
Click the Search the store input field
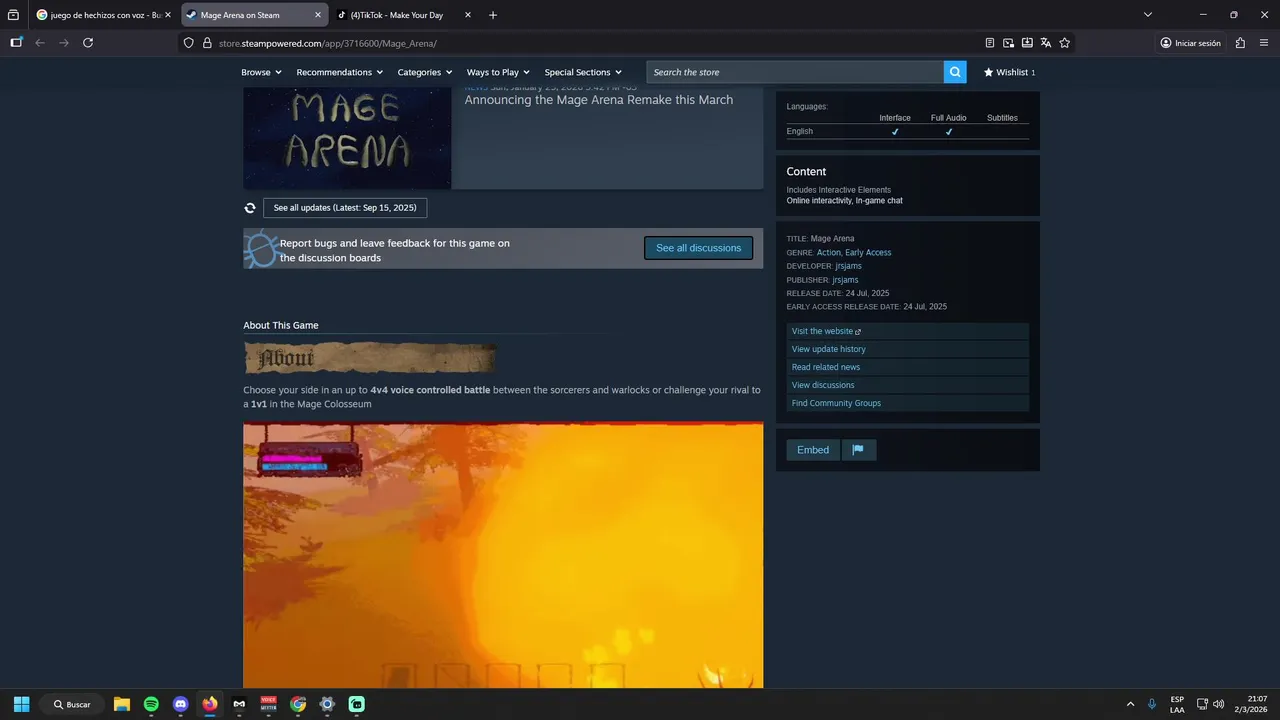795,72
